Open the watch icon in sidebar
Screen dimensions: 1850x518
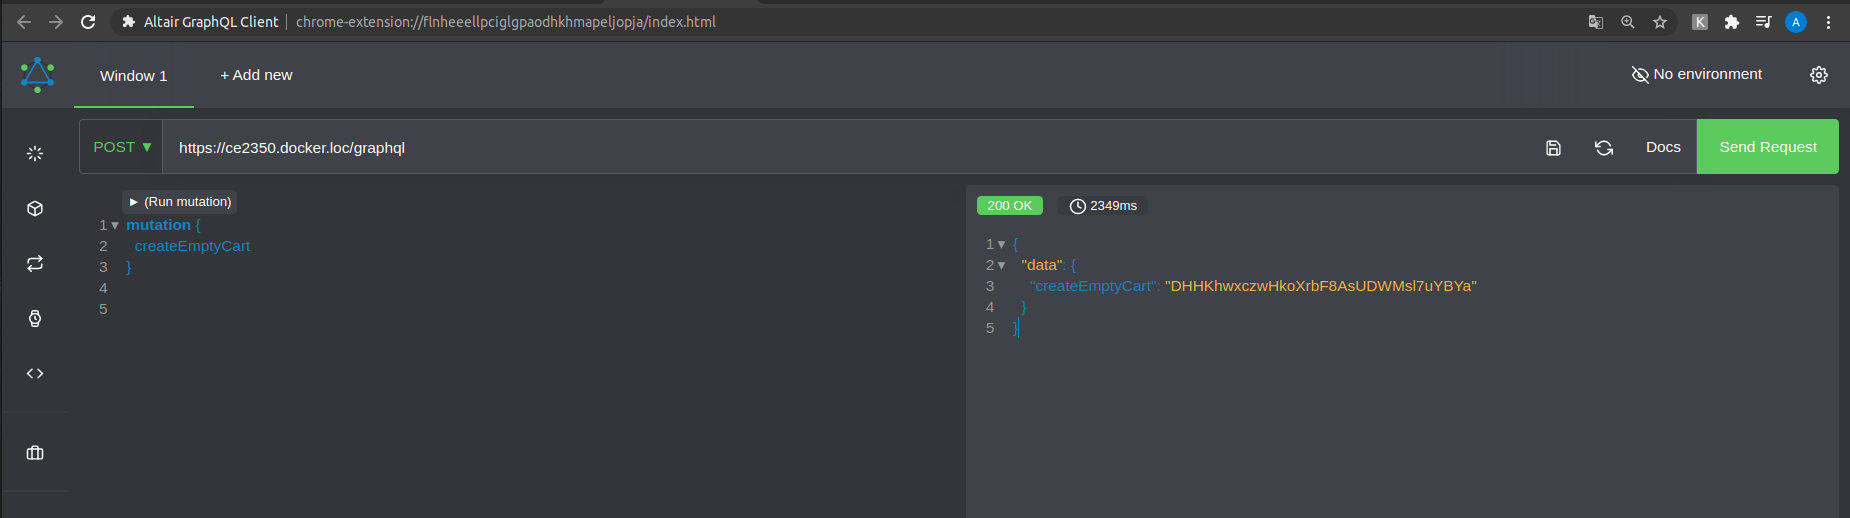35,319
